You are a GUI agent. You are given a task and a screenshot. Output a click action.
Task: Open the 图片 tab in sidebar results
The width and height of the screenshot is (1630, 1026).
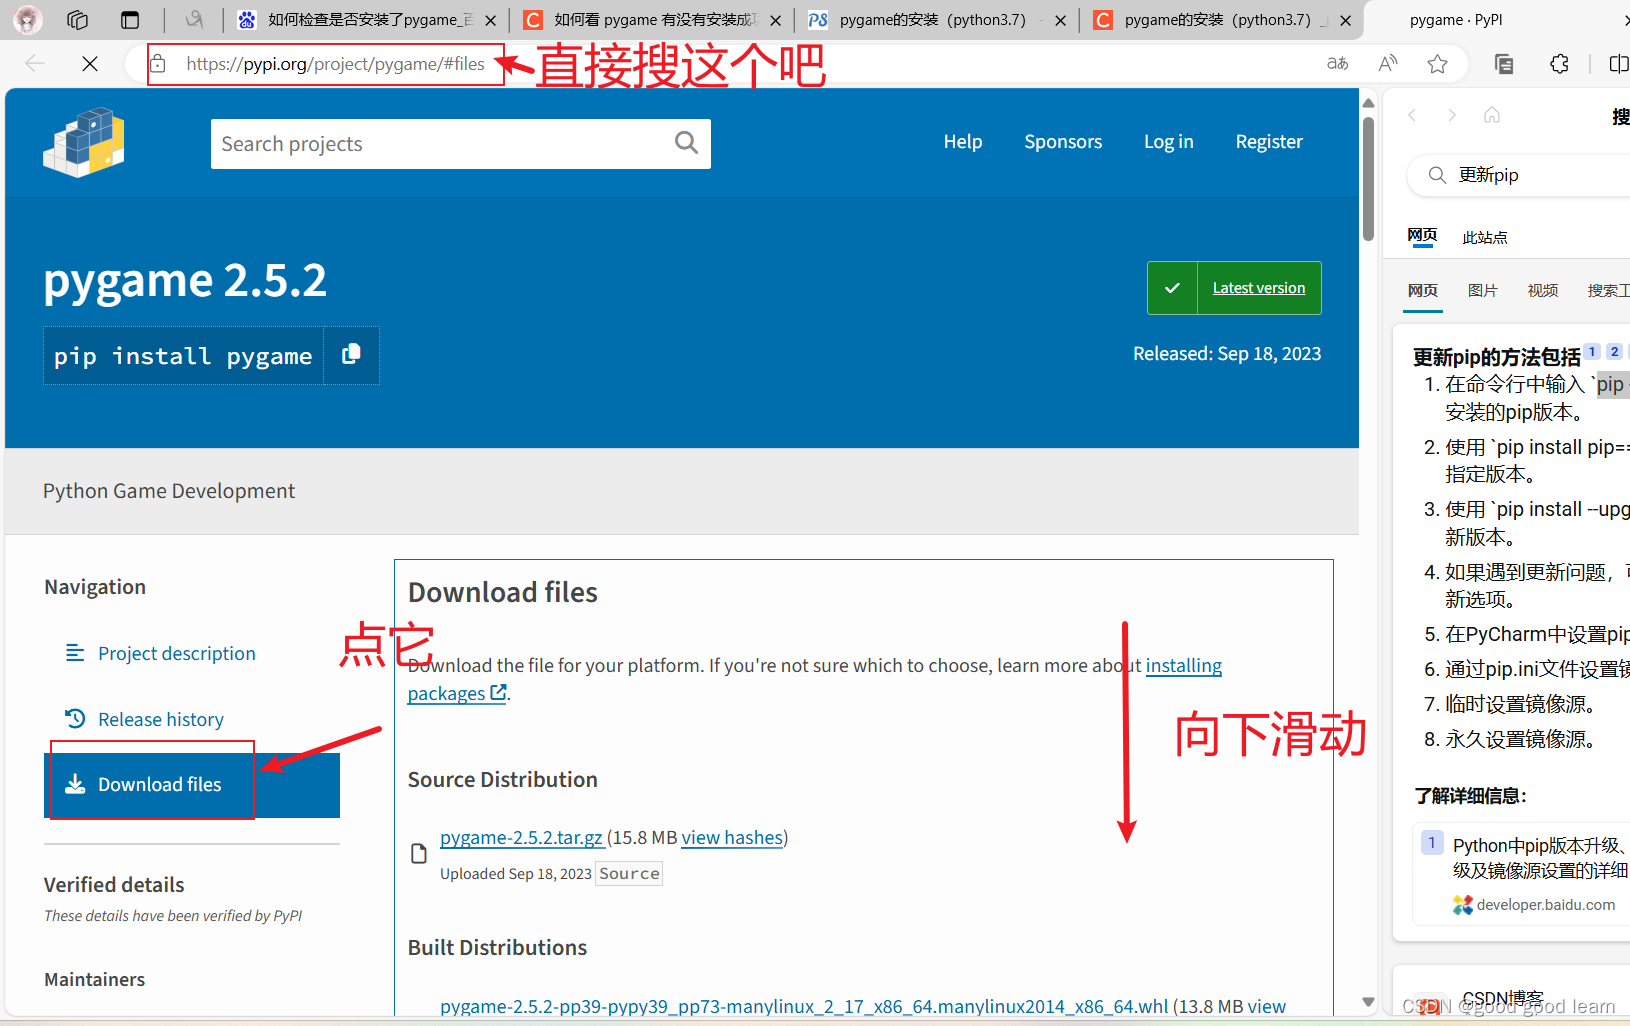click(1483, 290)
